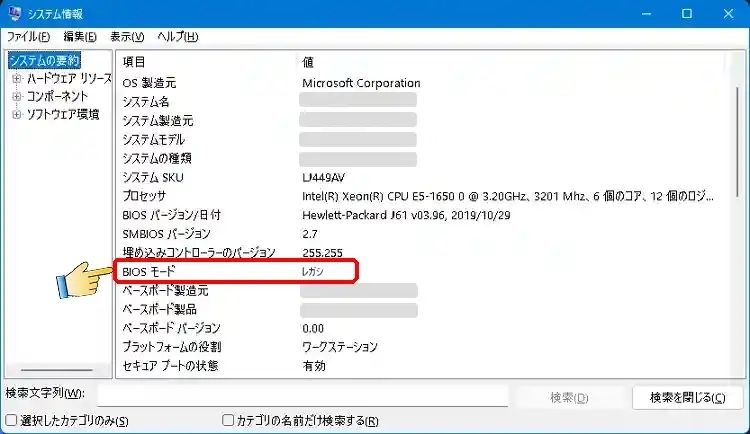Click the 値 column header
Screen dimensions: 750x434
coord(308,62)
